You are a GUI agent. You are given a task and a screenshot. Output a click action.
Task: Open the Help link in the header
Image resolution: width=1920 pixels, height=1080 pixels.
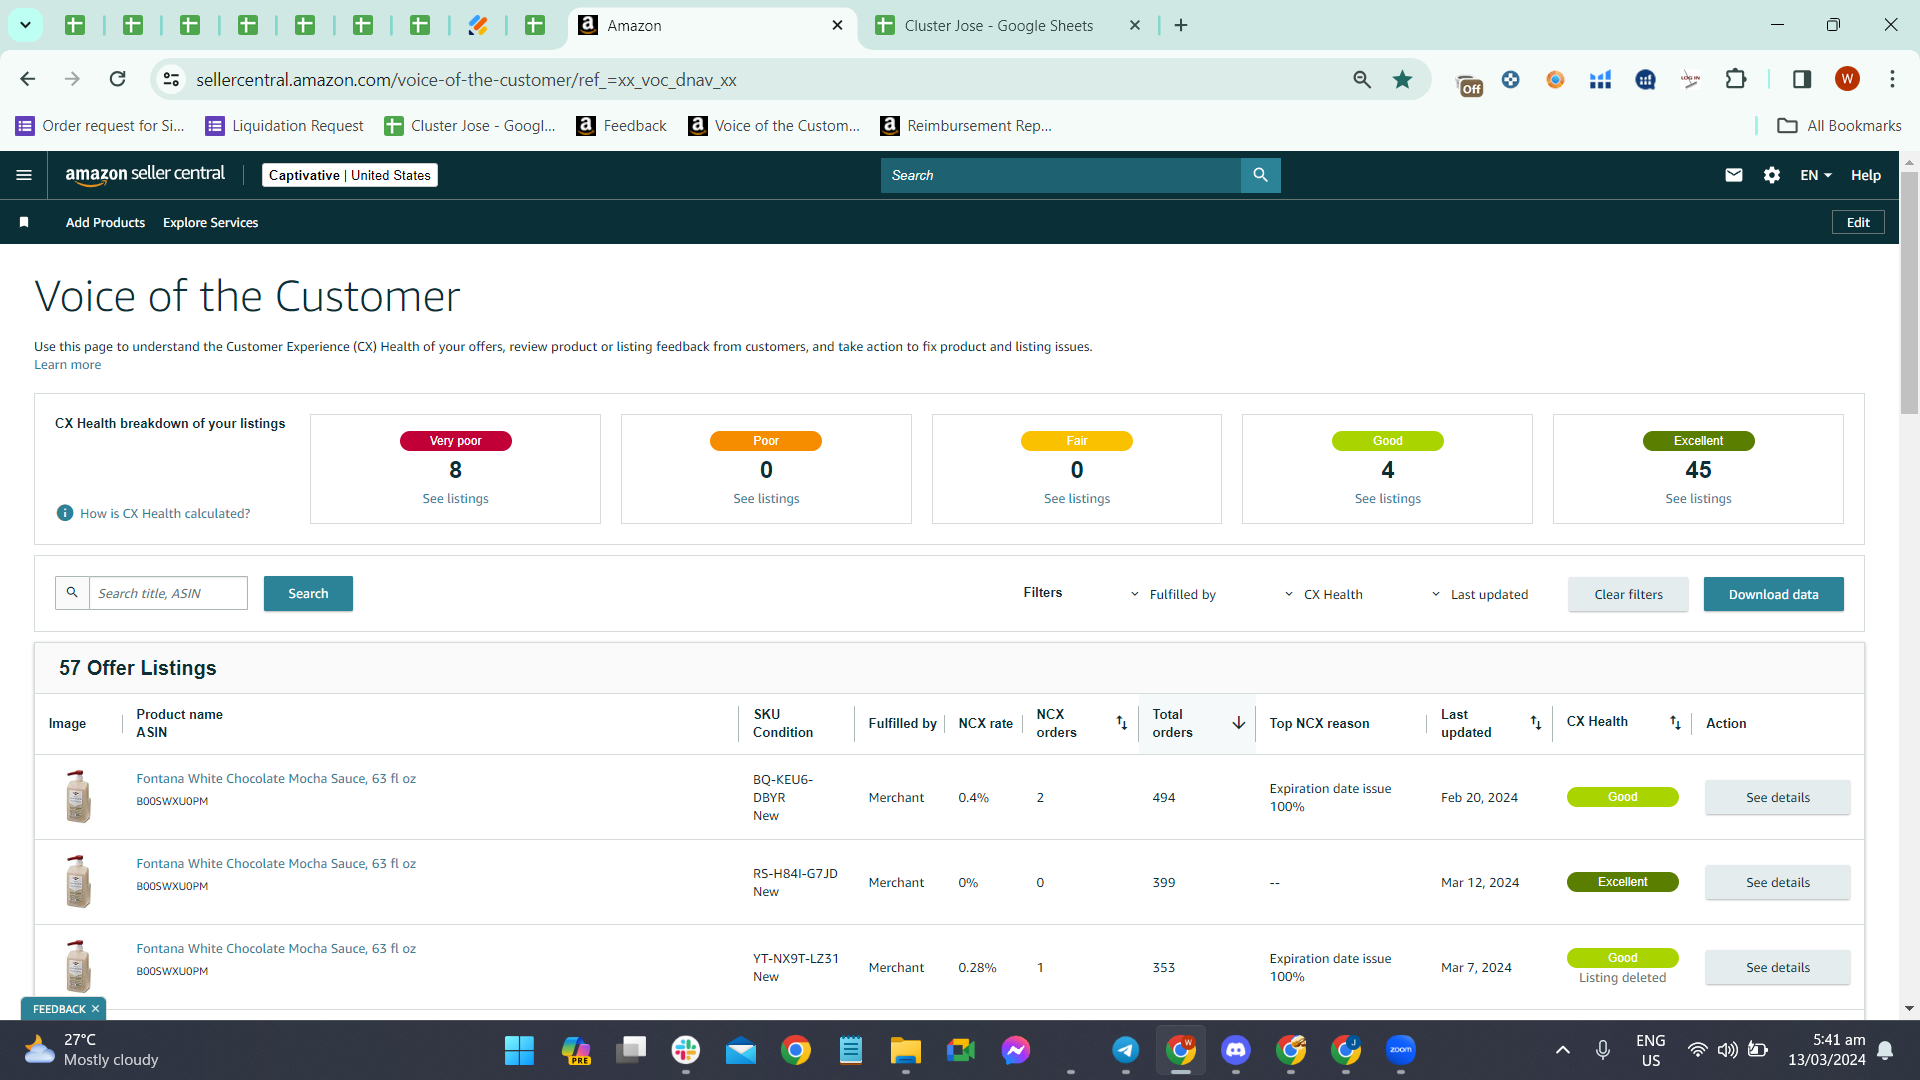1866,175
